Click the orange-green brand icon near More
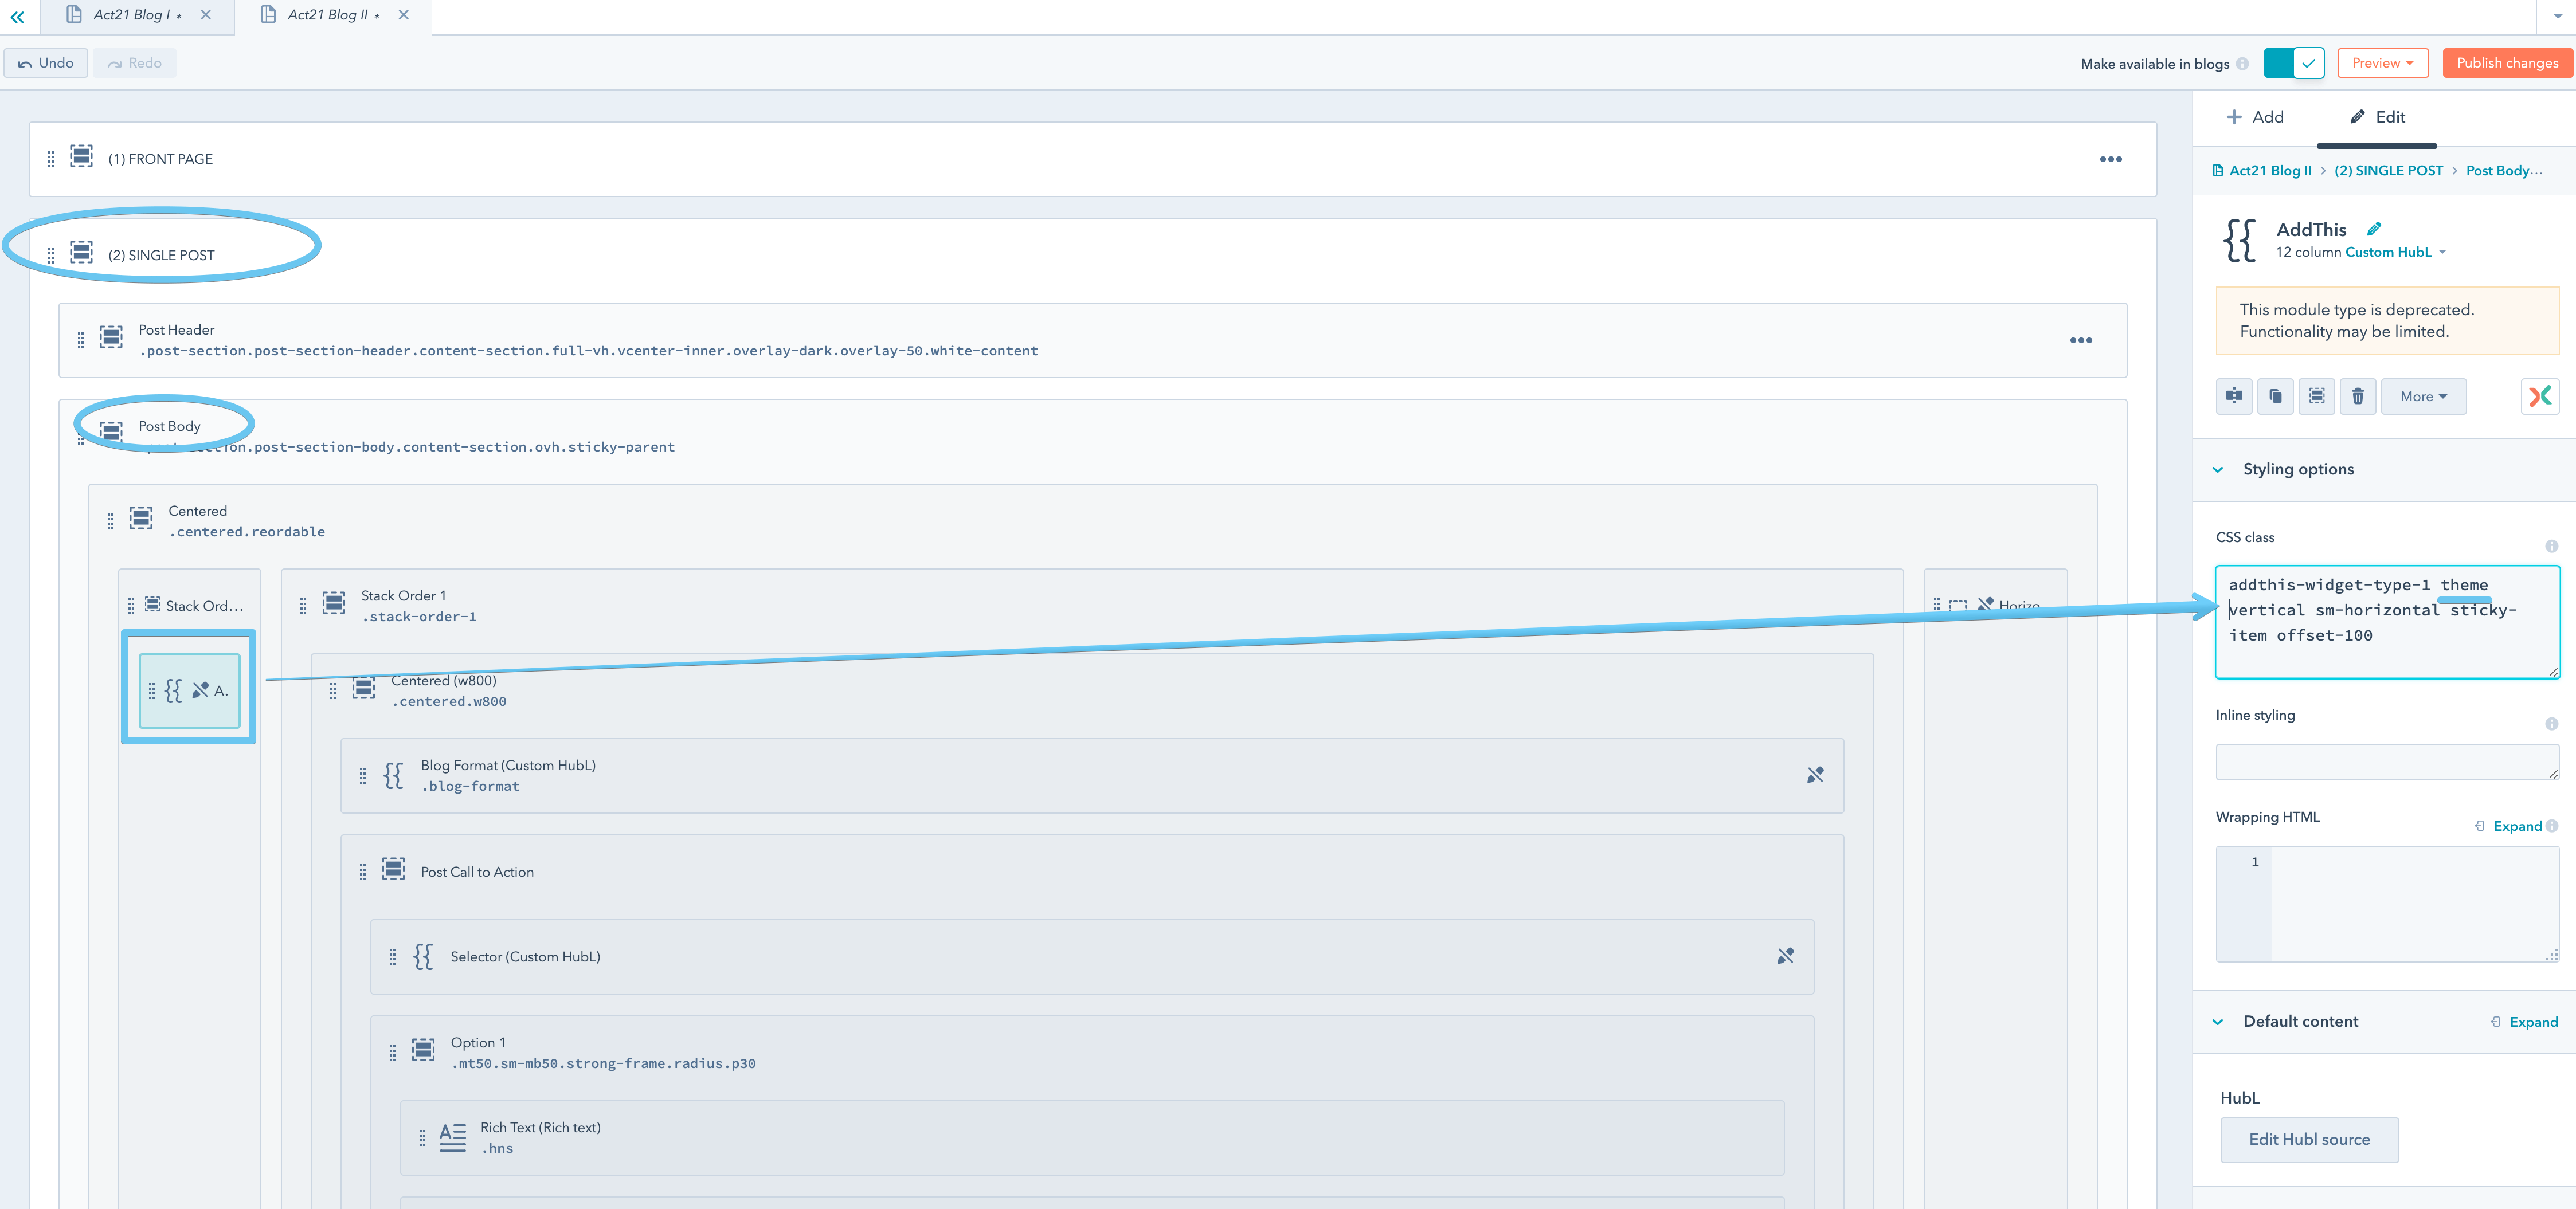The image size is (2576, 1209). coord(2540,396)
